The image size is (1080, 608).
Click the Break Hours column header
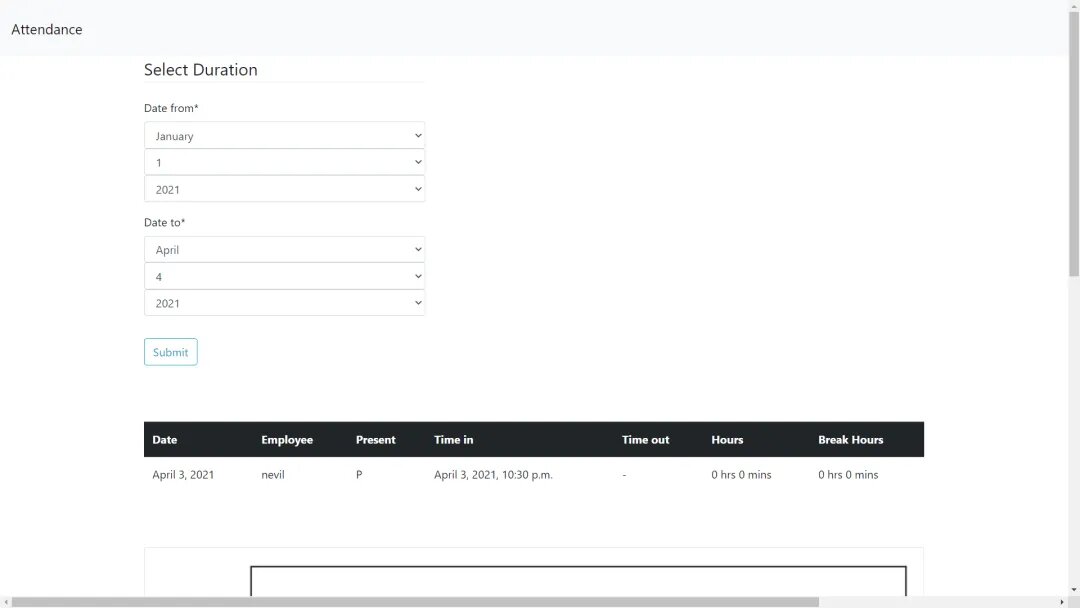[851, 439]
